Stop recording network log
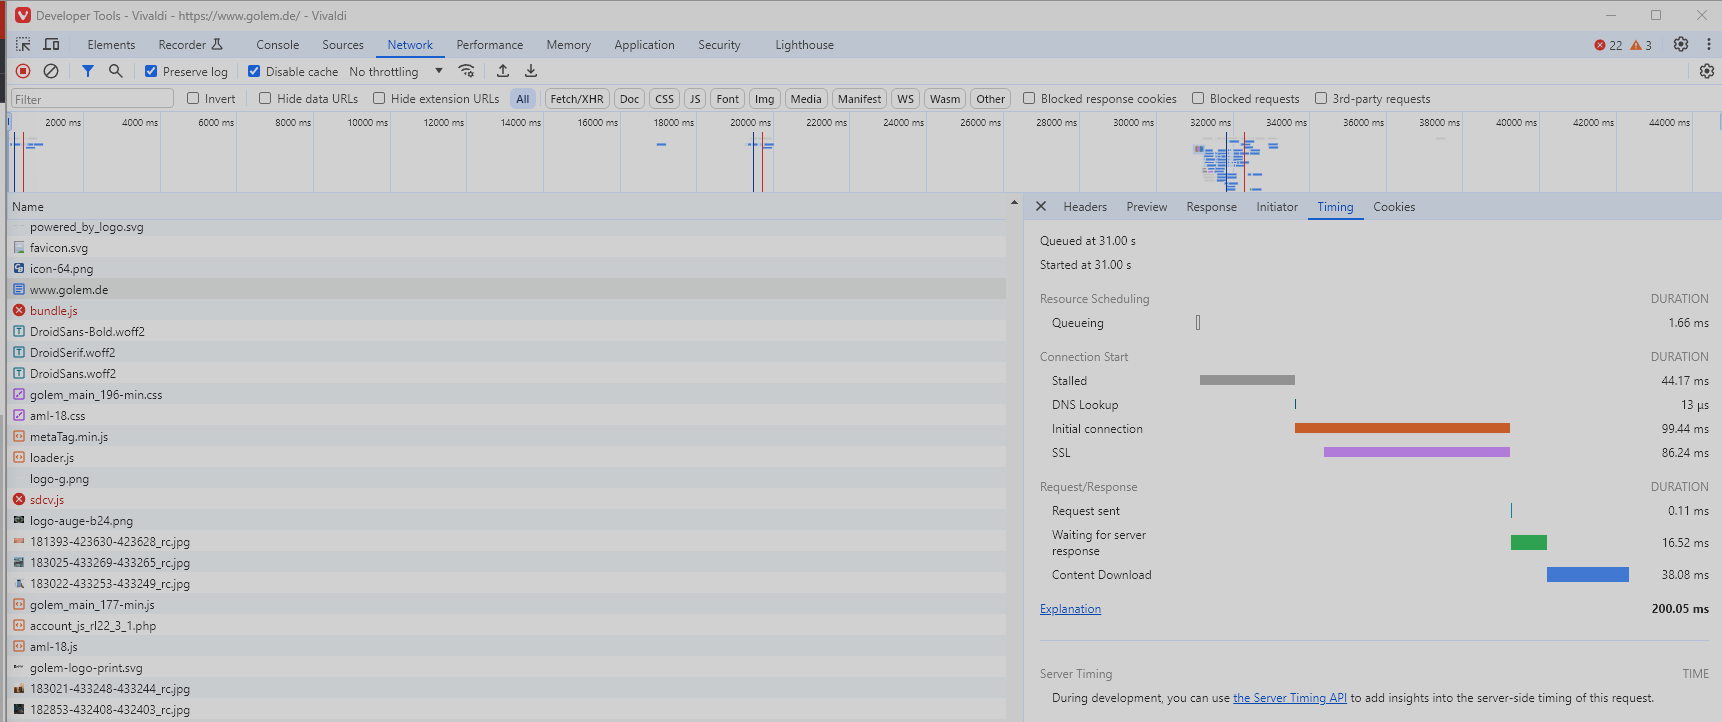 (23, 71)
